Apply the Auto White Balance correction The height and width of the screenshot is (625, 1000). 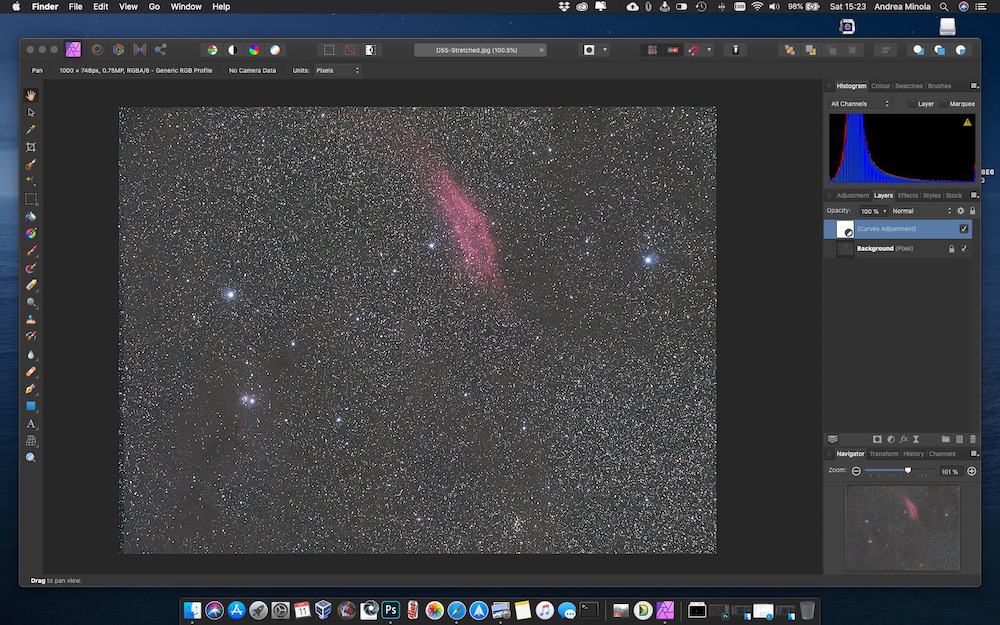pyautogui.click(x=277, y=48)
